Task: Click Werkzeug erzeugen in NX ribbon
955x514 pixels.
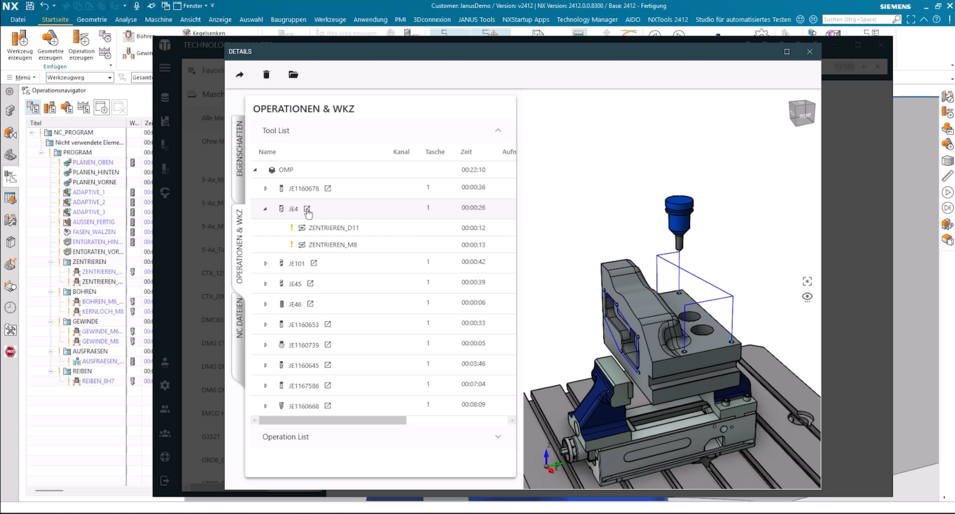Action: tap(19, 46)
